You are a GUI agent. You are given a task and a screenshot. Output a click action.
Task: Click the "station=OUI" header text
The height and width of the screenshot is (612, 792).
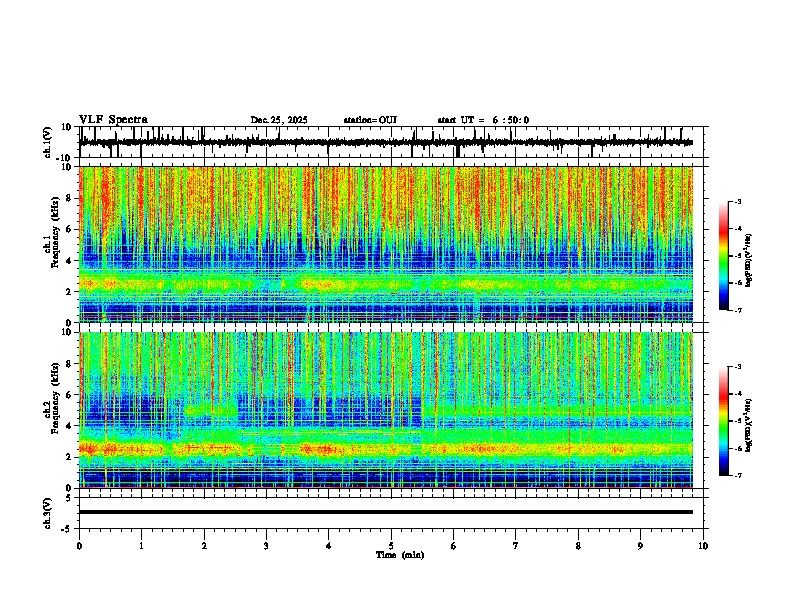point(370,120)
